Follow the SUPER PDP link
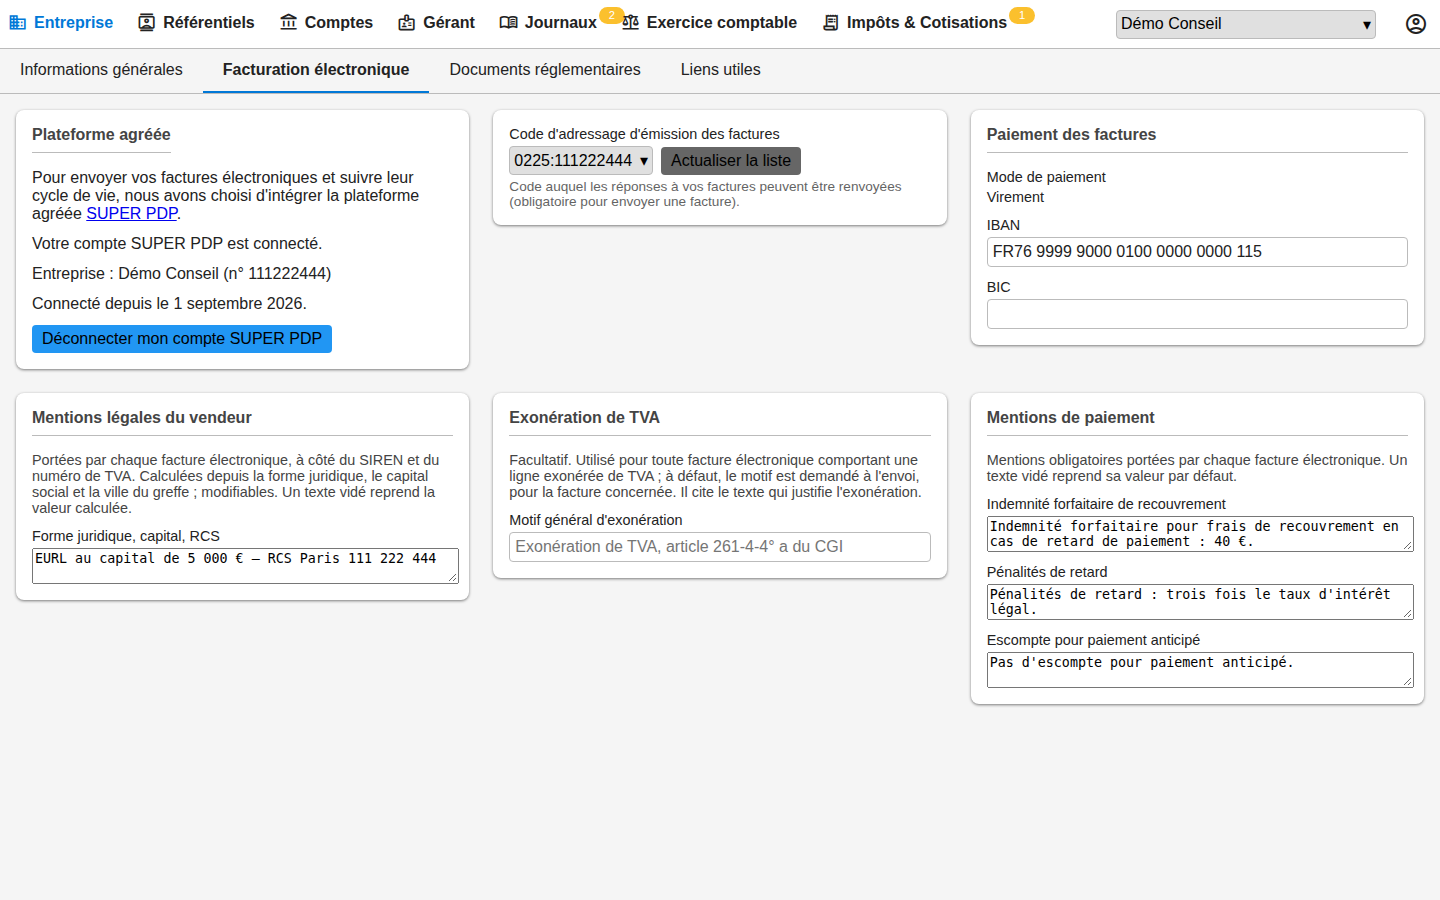This screenshot has width=1440, height=900. [132, 213]
